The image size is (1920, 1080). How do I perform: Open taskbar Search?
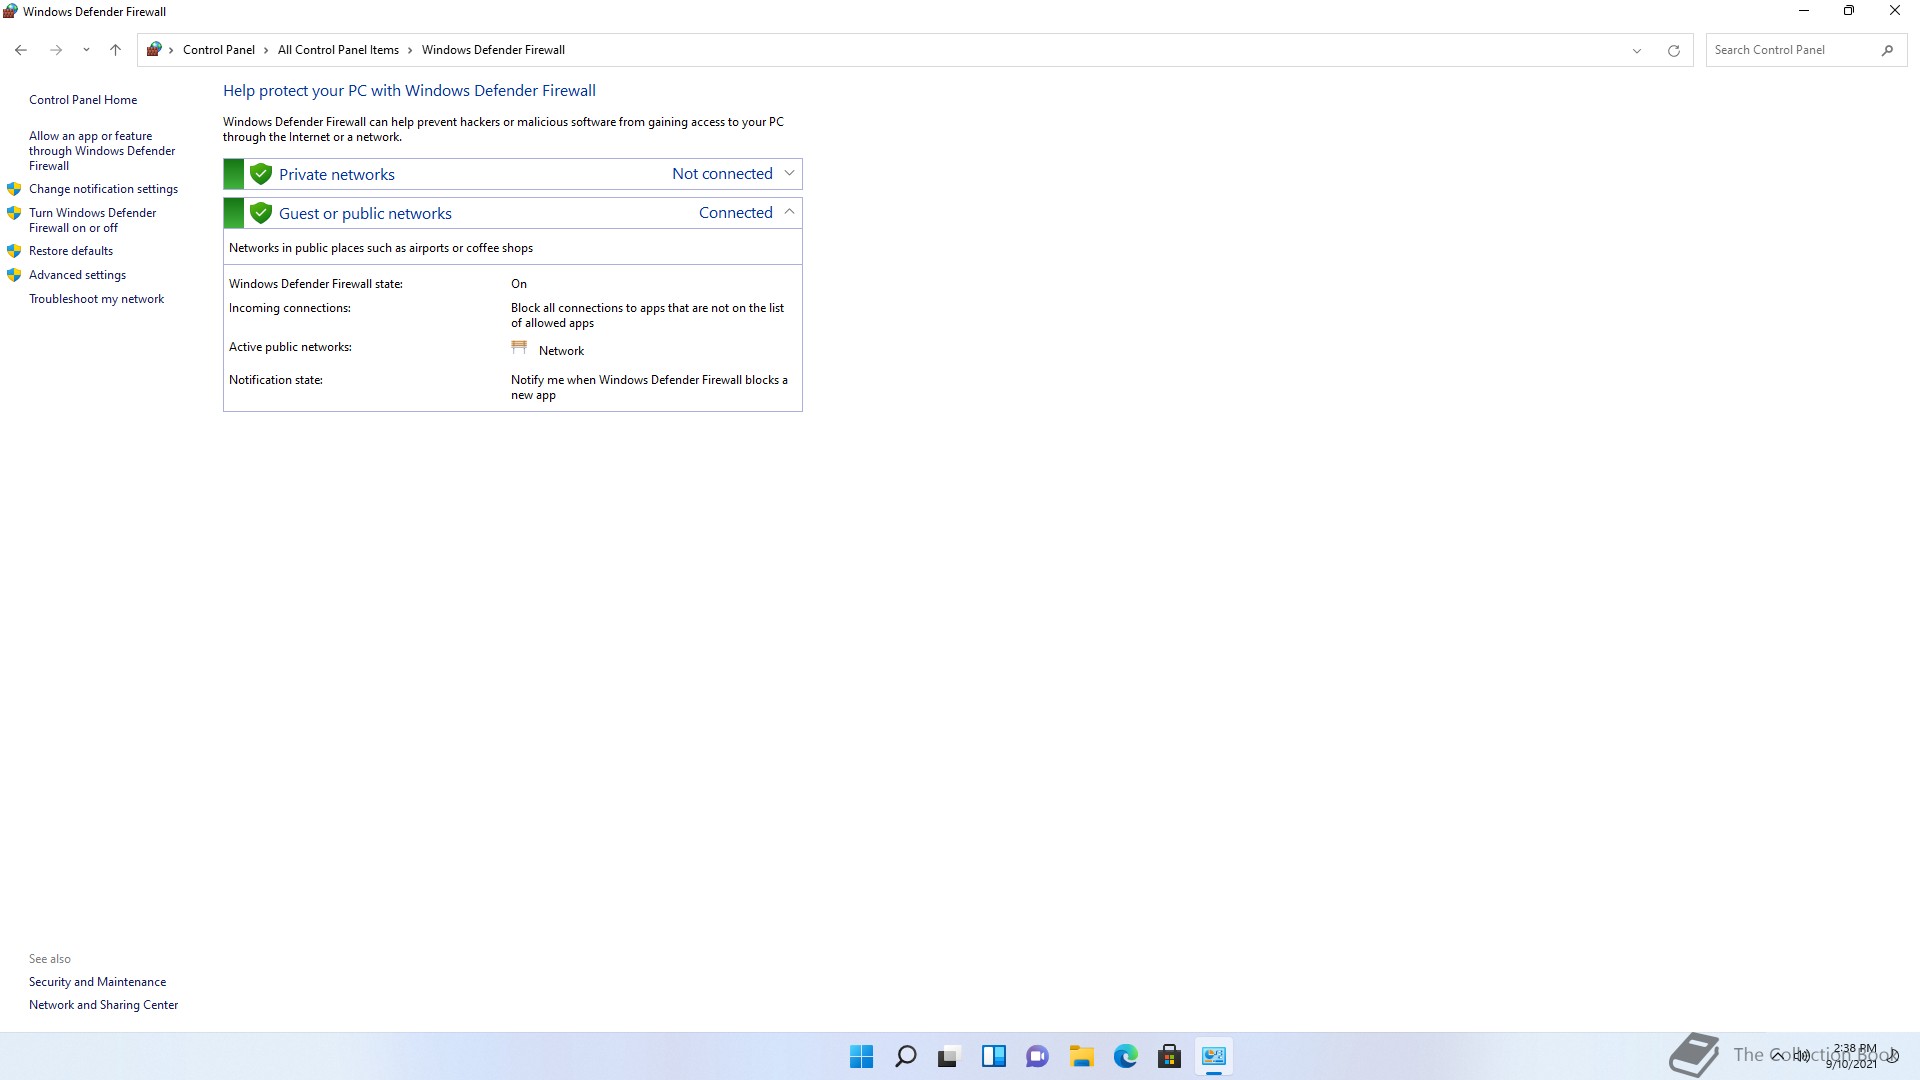905,1057
